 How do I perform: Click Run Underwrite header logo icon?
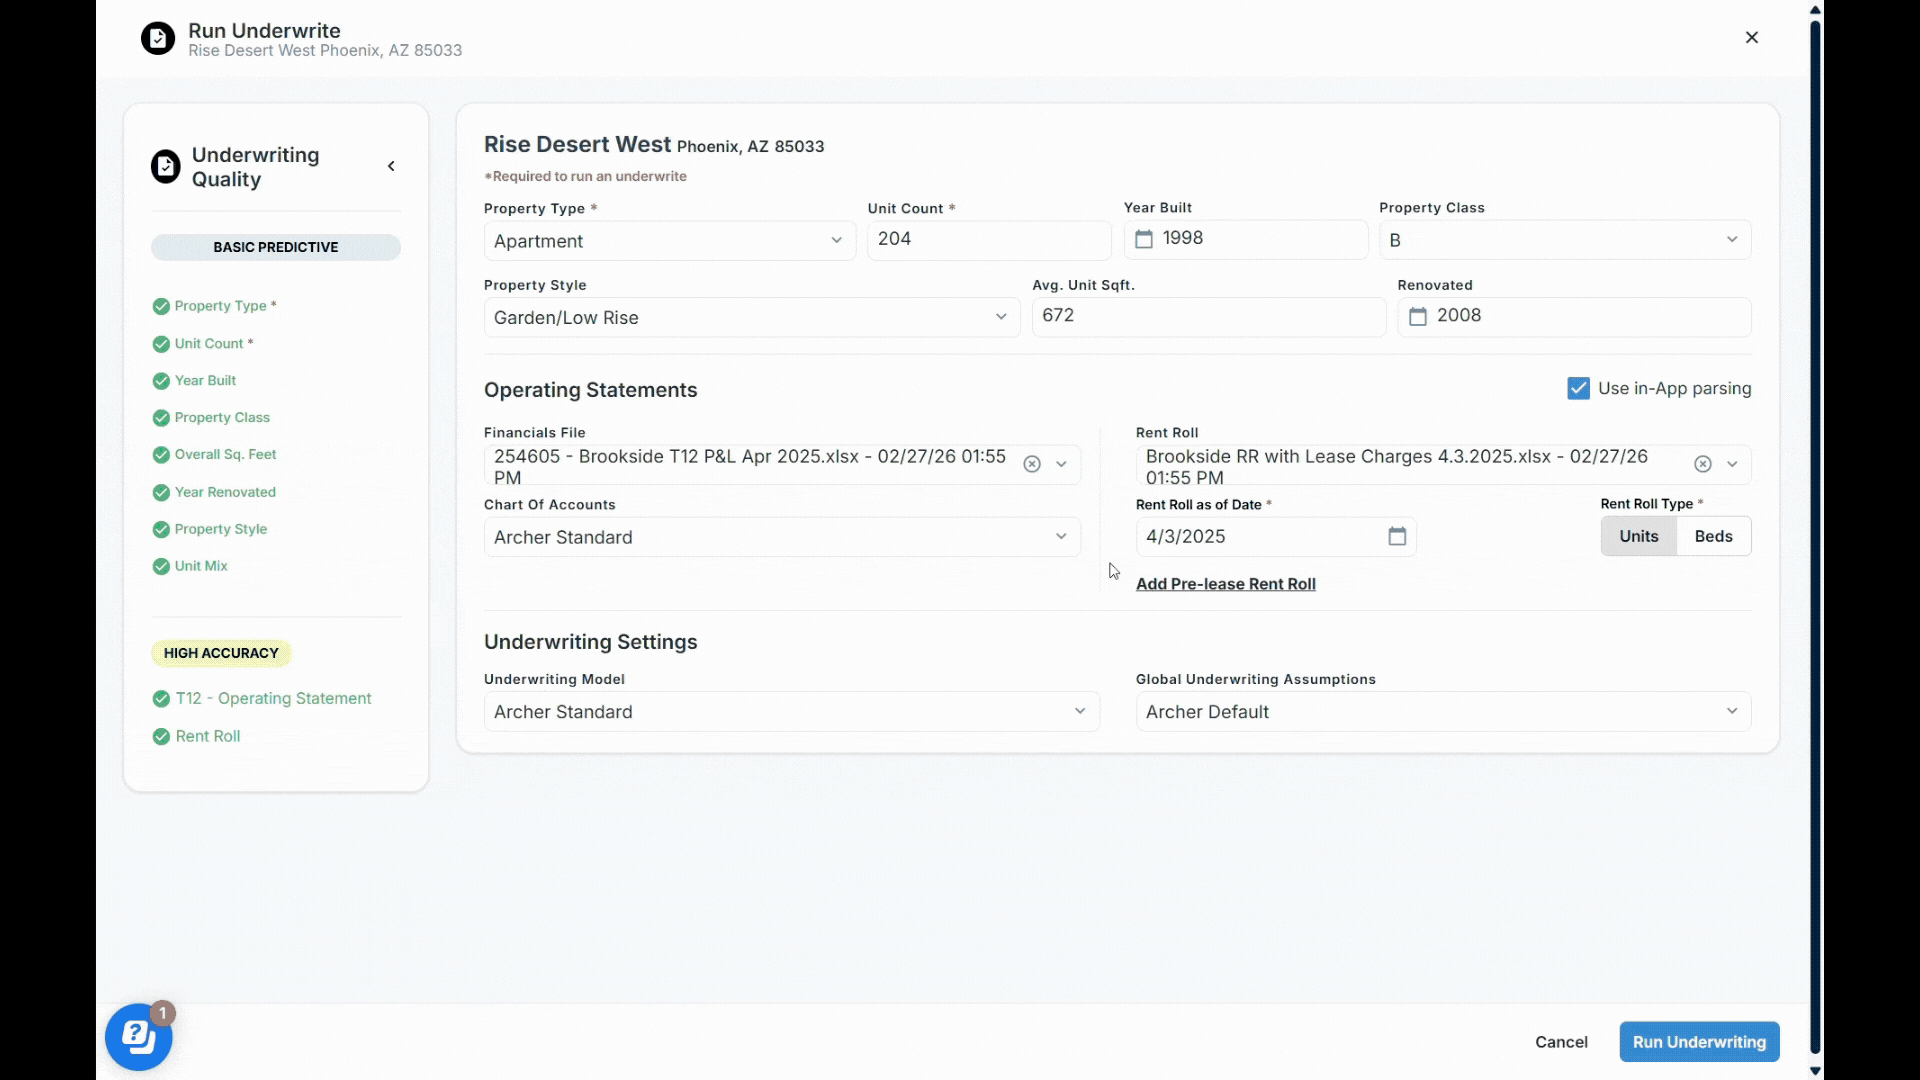158,39
